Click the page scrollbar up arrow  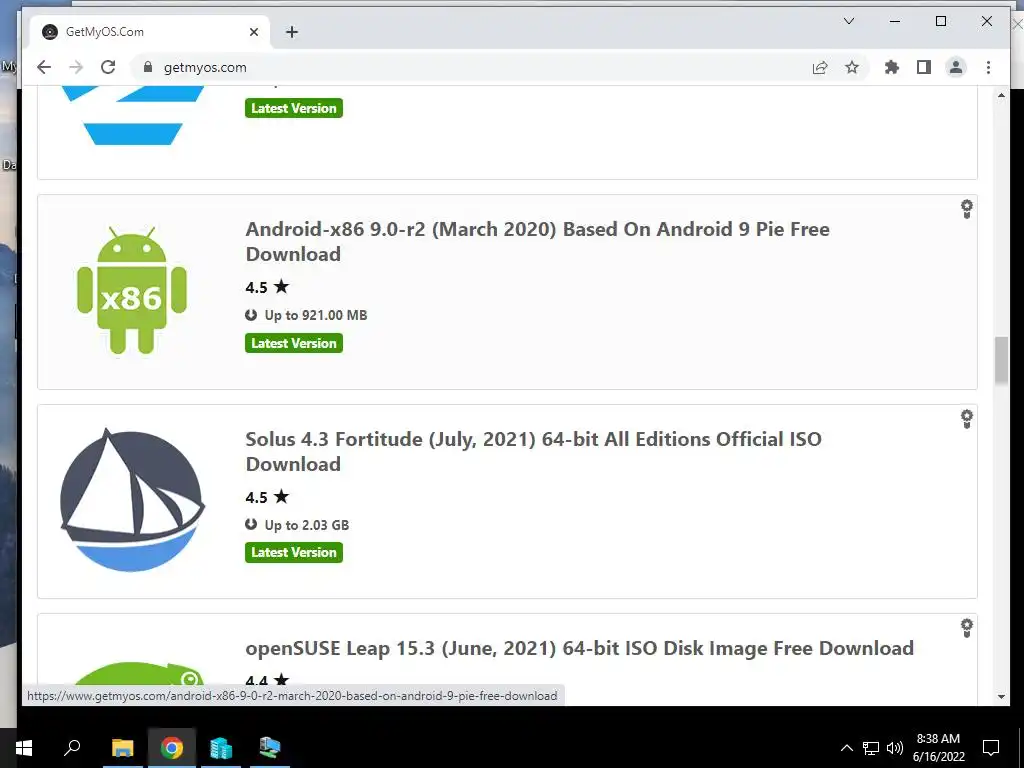[1001, 95]
